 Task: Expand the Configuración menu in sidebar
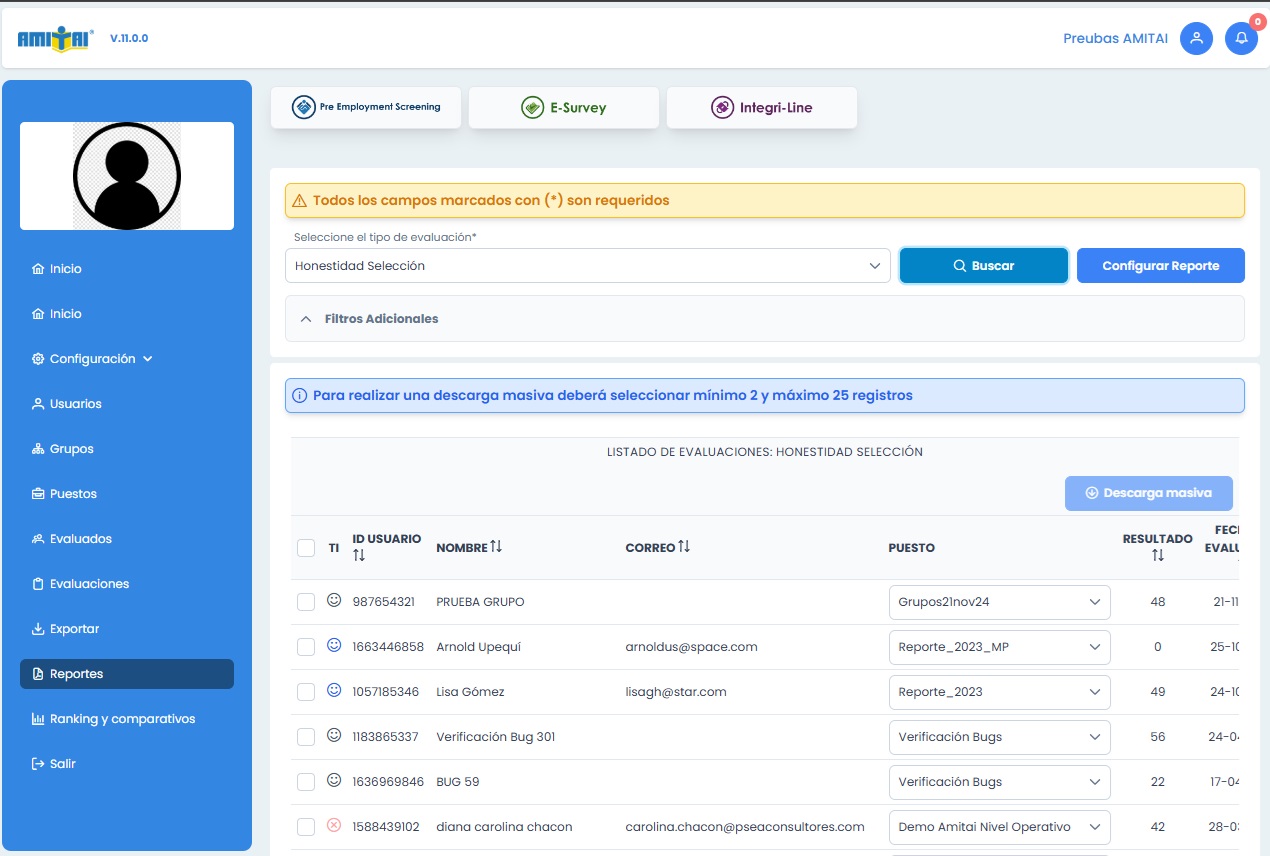click(92, 359)
